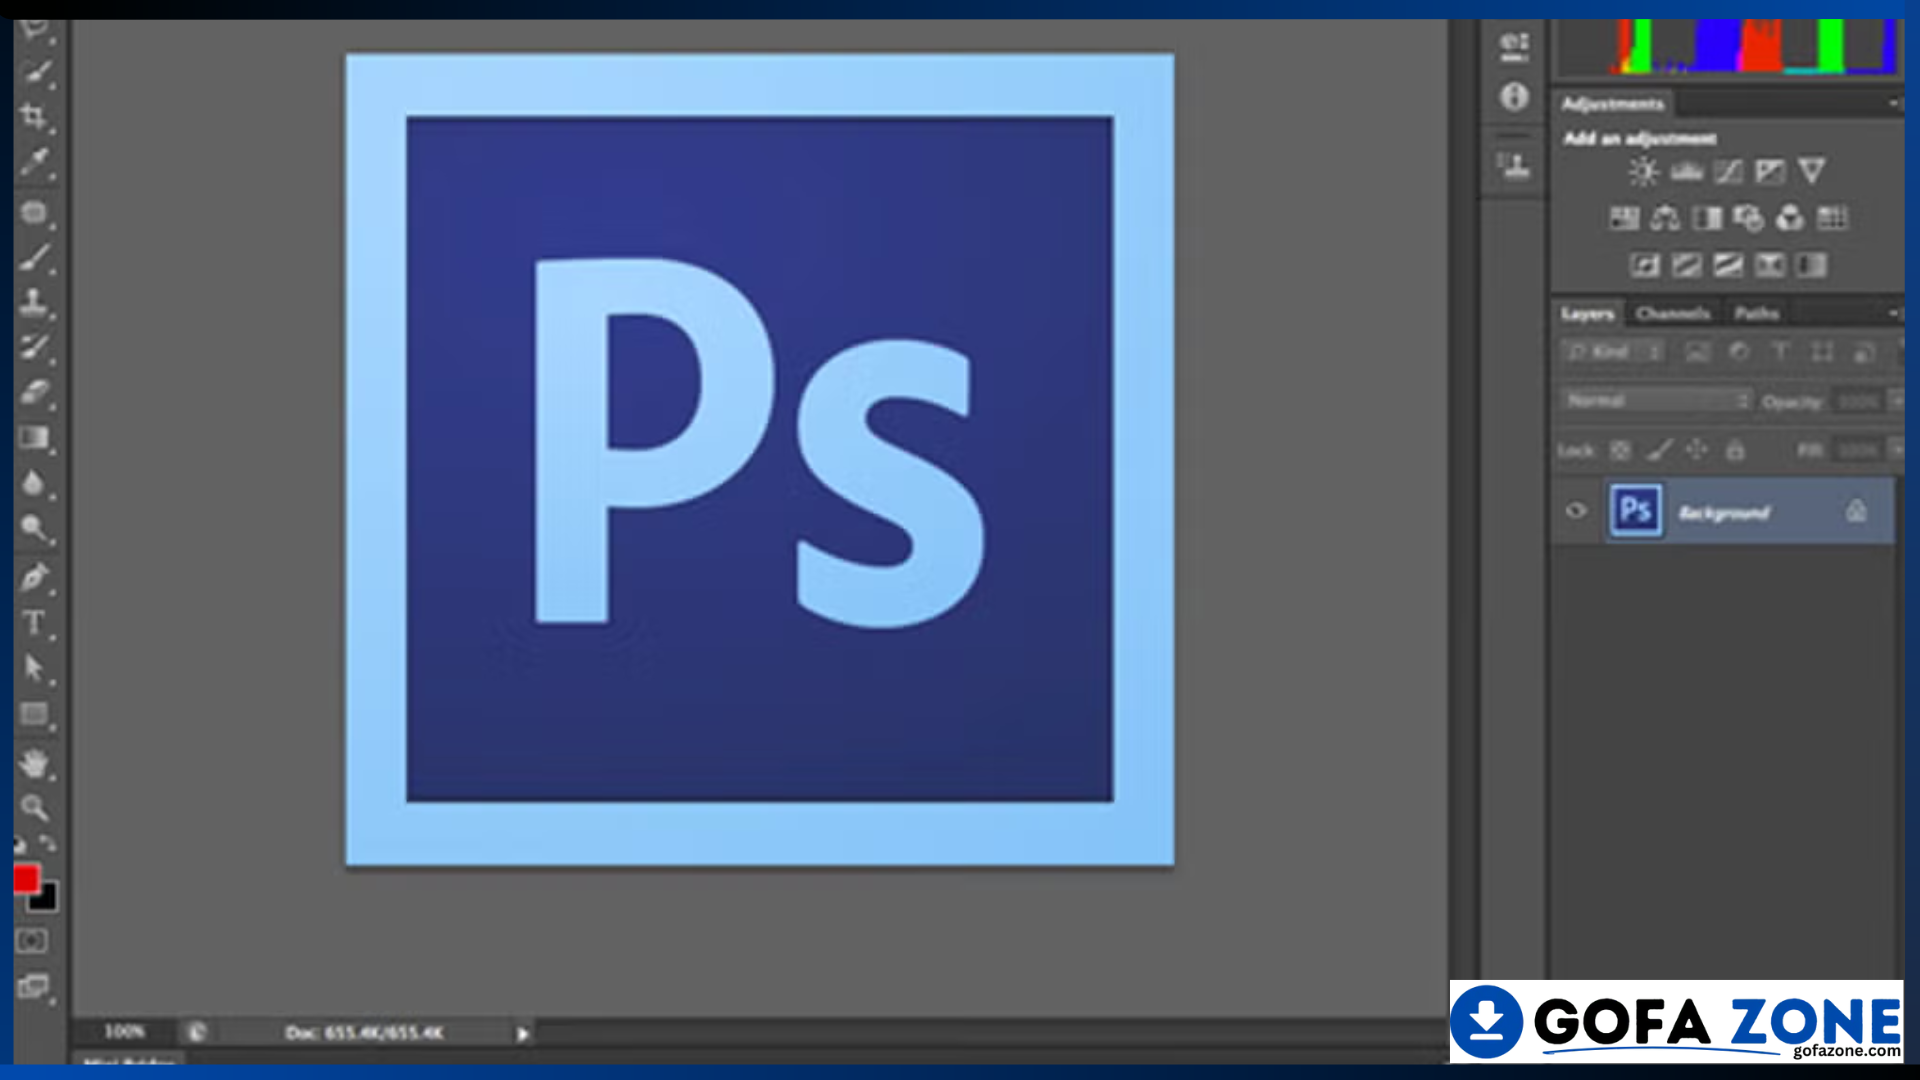1920x1080 pixels.
Task: Change the screen mode
Action: [x=33, y=987]
